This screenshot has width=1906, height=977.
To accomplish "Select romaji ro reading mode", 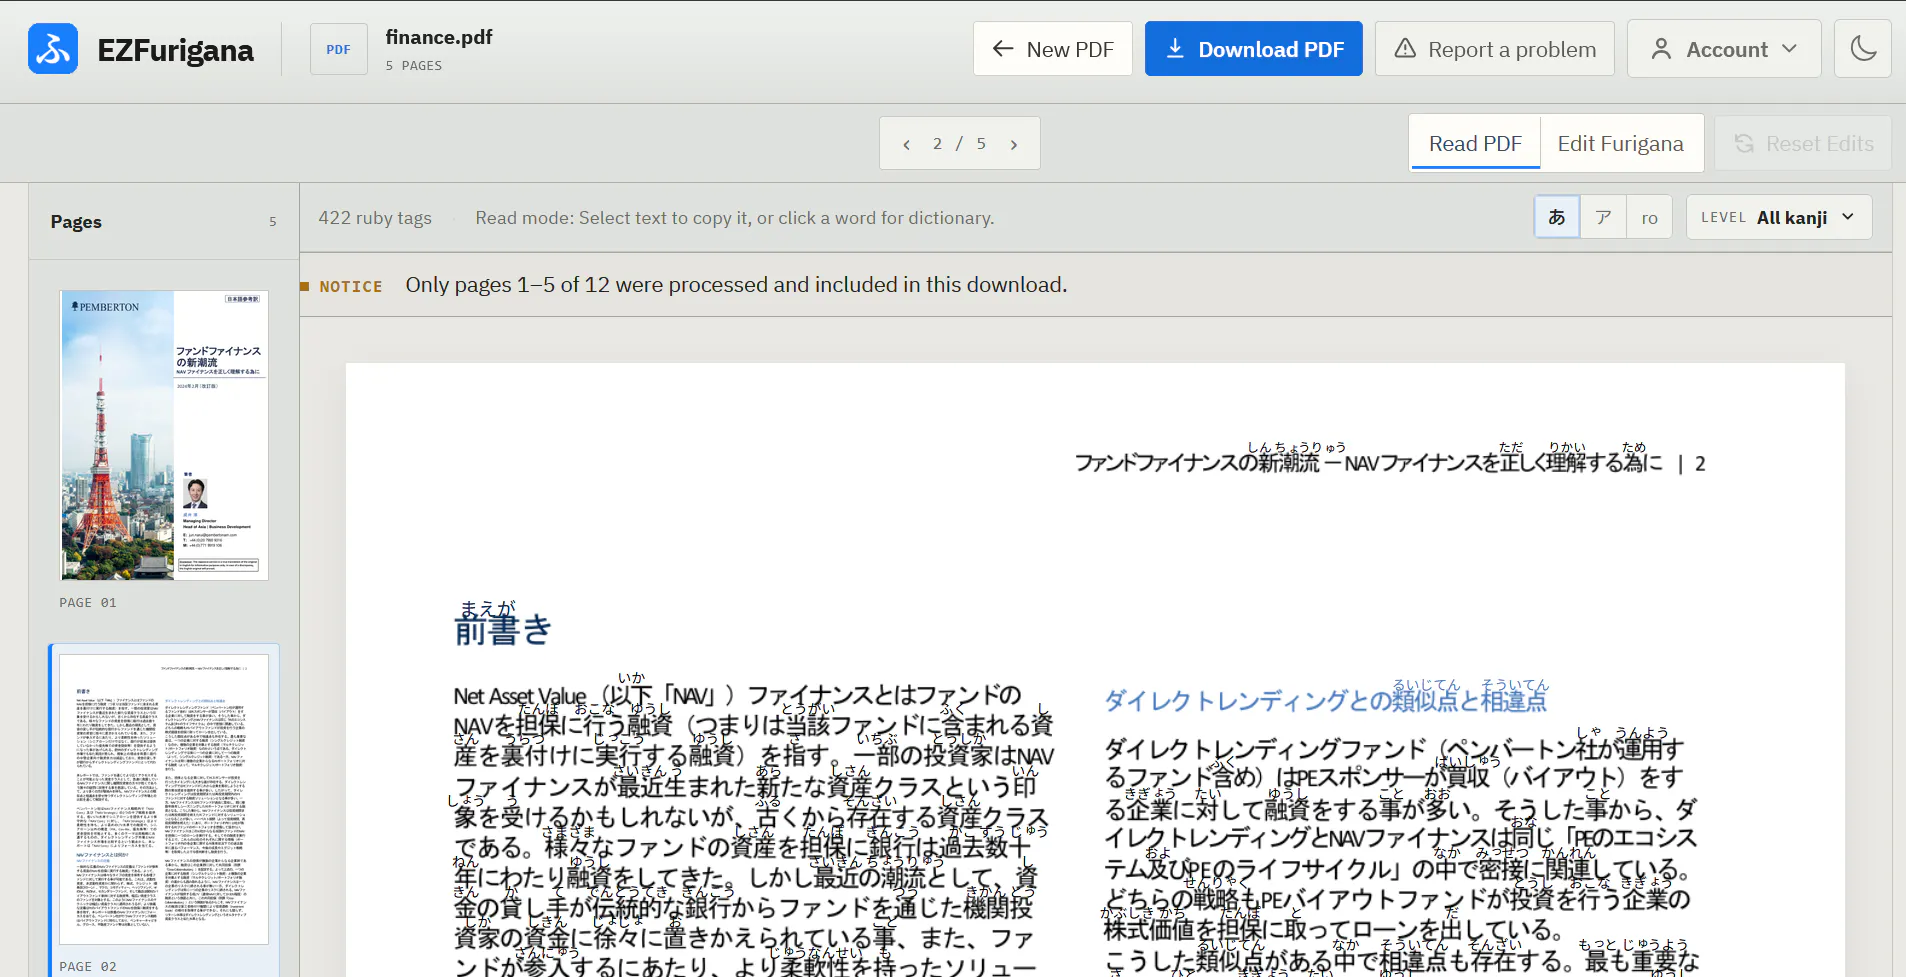I will pos(1649,217).
